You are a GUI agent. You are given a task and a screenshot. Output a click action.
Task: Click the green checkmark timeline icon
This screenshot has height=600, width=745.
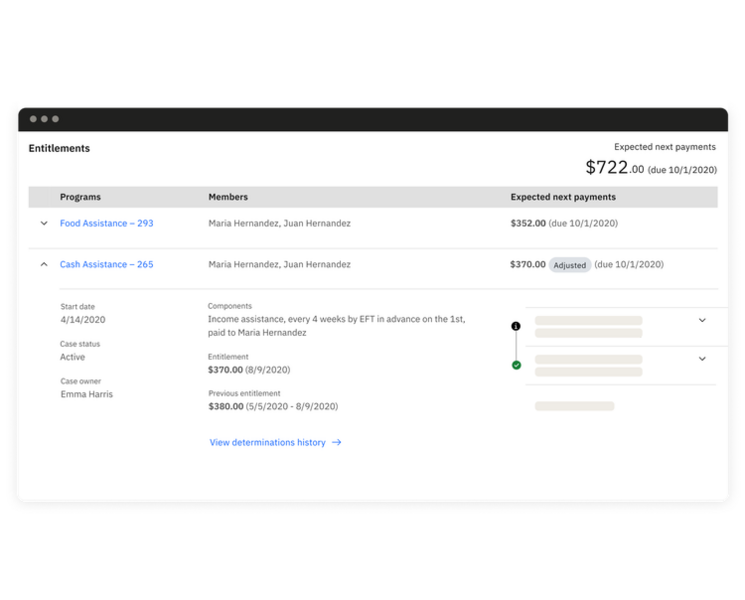pyautogui.click(x=516, y=365)
